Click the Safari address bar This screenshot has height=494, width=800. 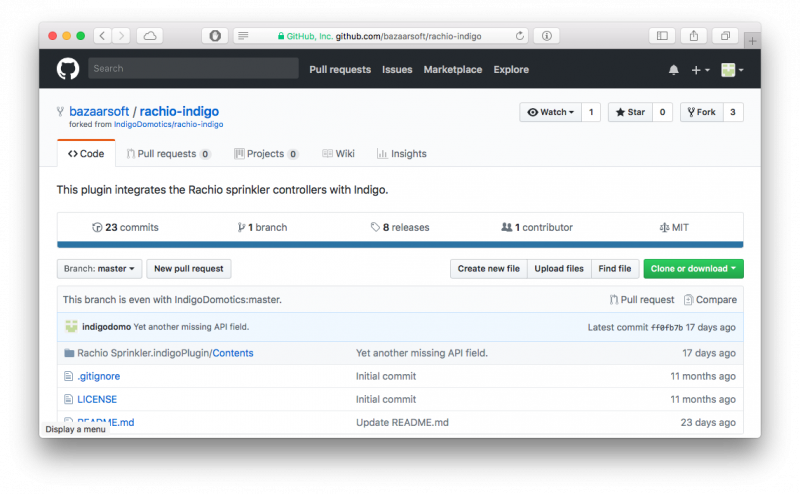coord(381,36)
